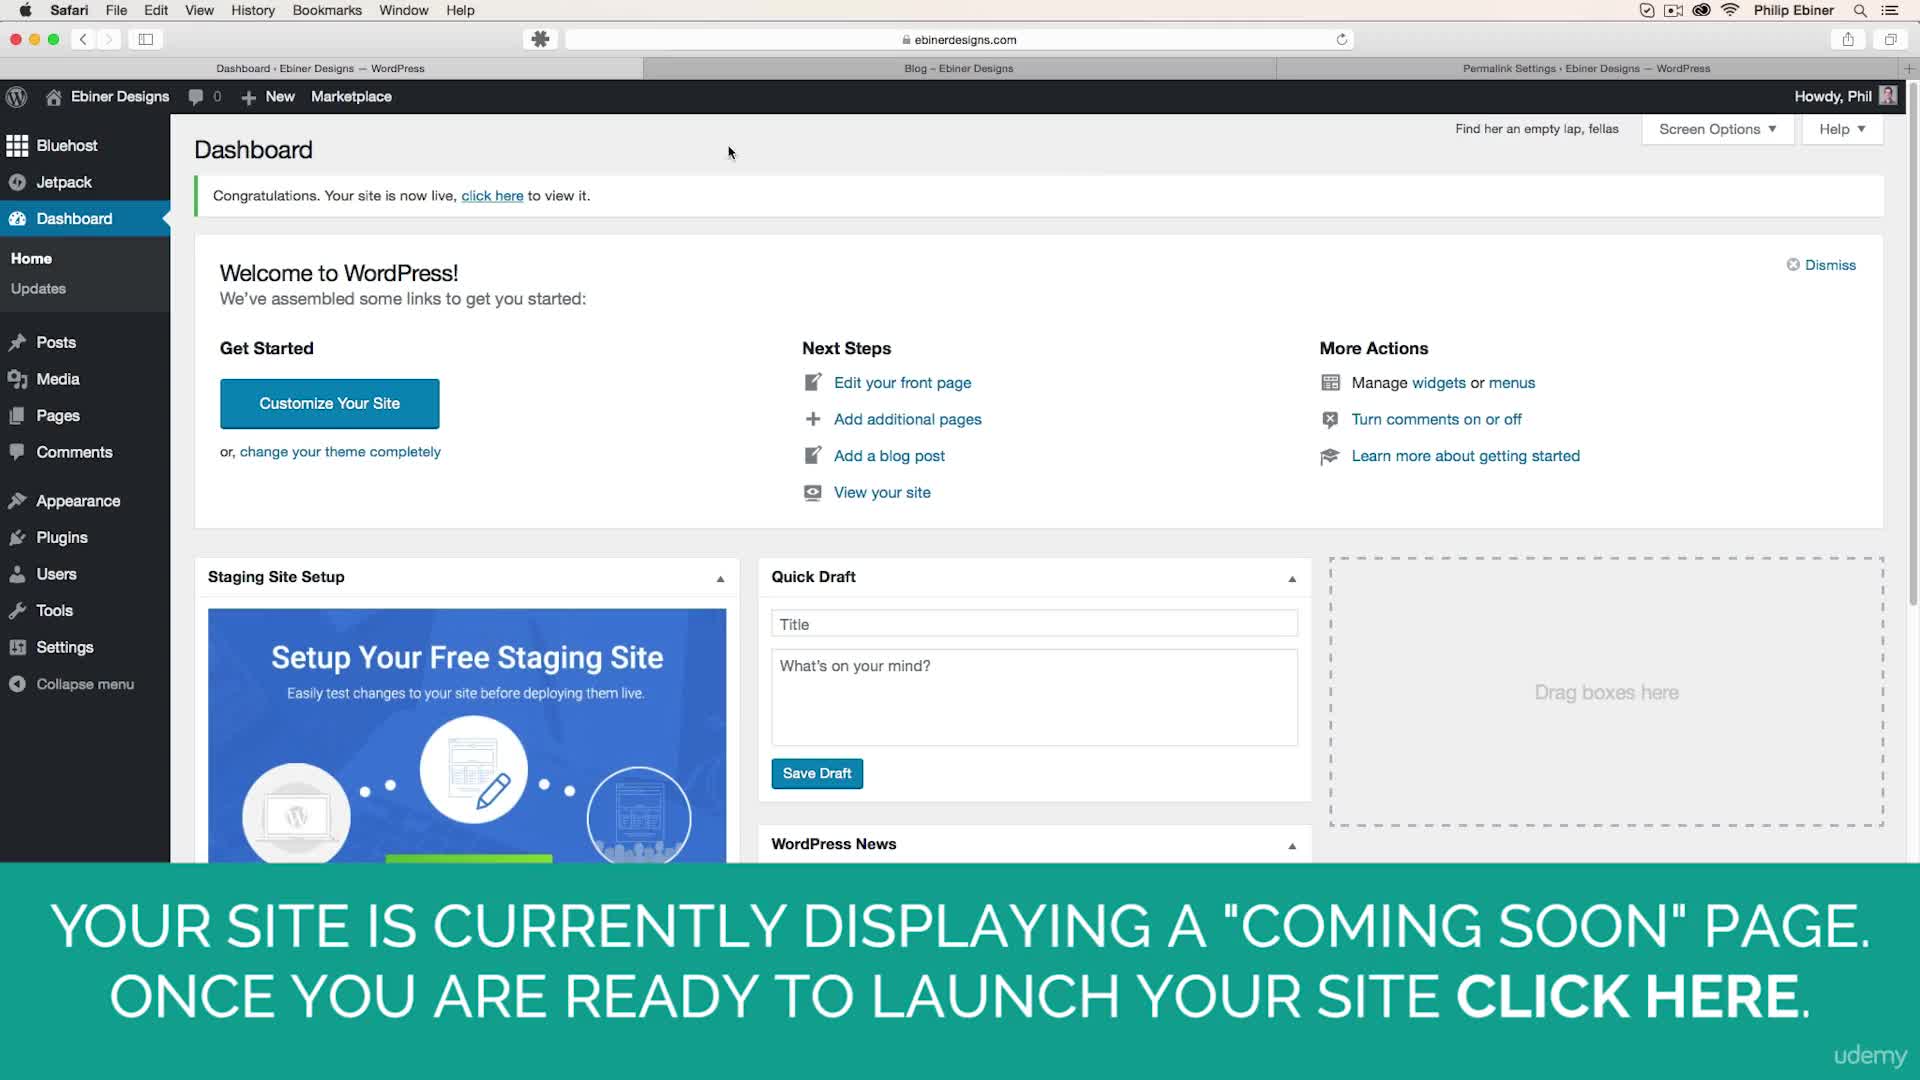Viewport: 1920px width, 1080px height.
Task: Click the Tools wrench icon
Action: click(x=17, y=611)
